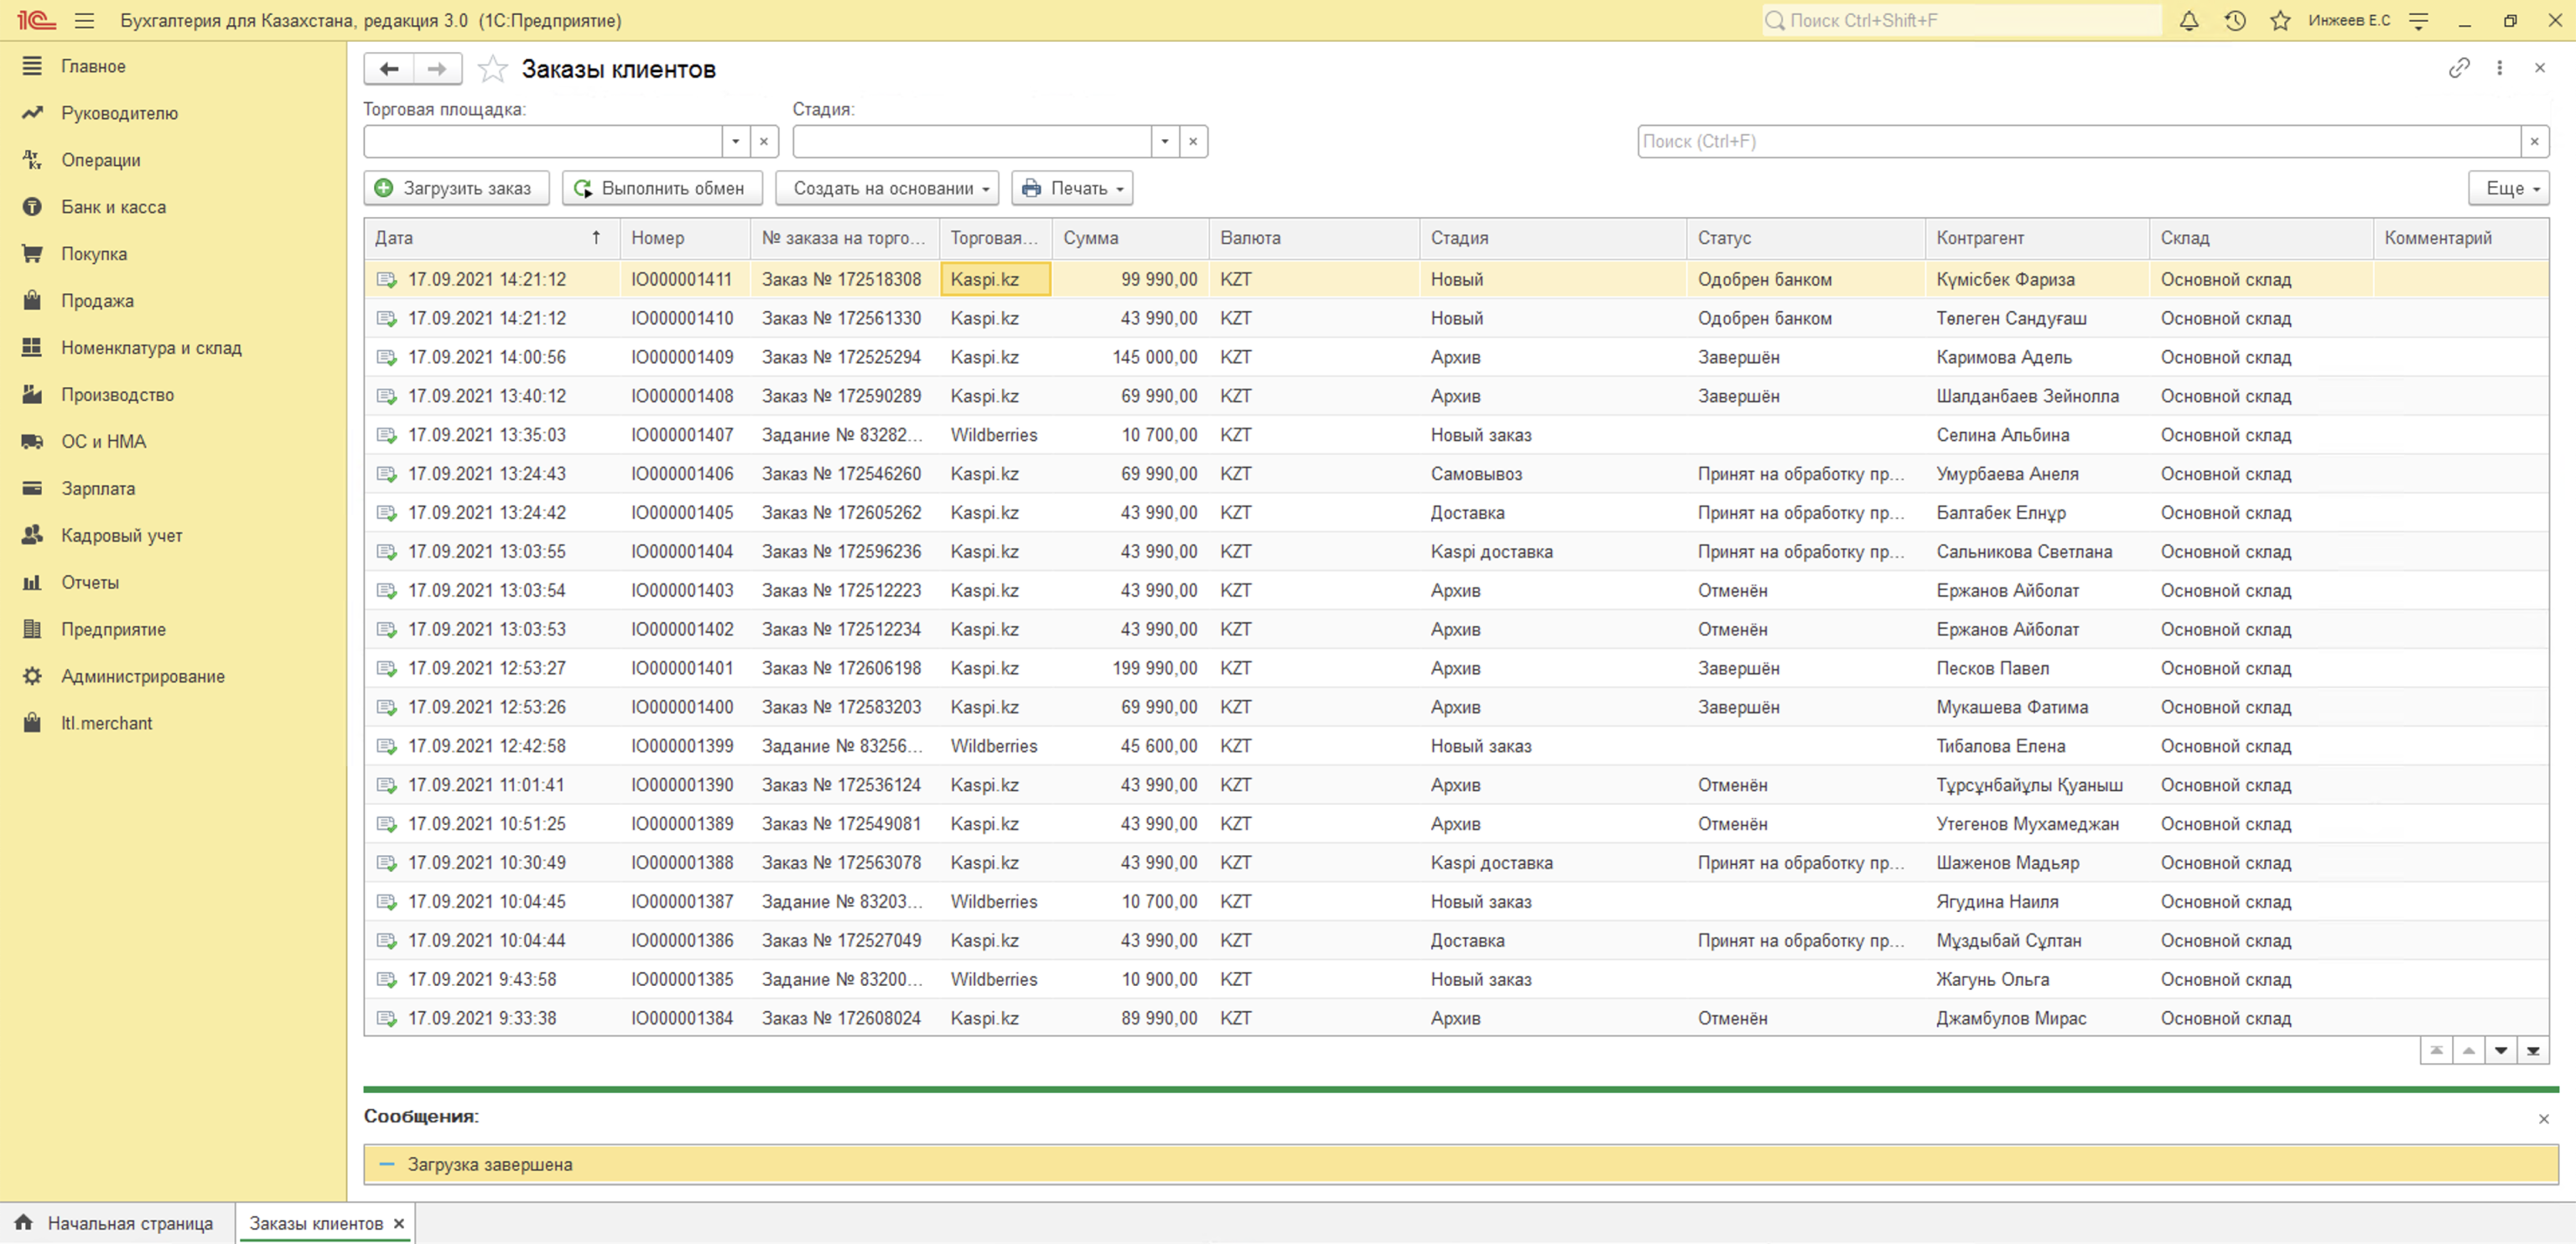
Task: Open the Банк и касса section
Action: (x=113, y=207)
